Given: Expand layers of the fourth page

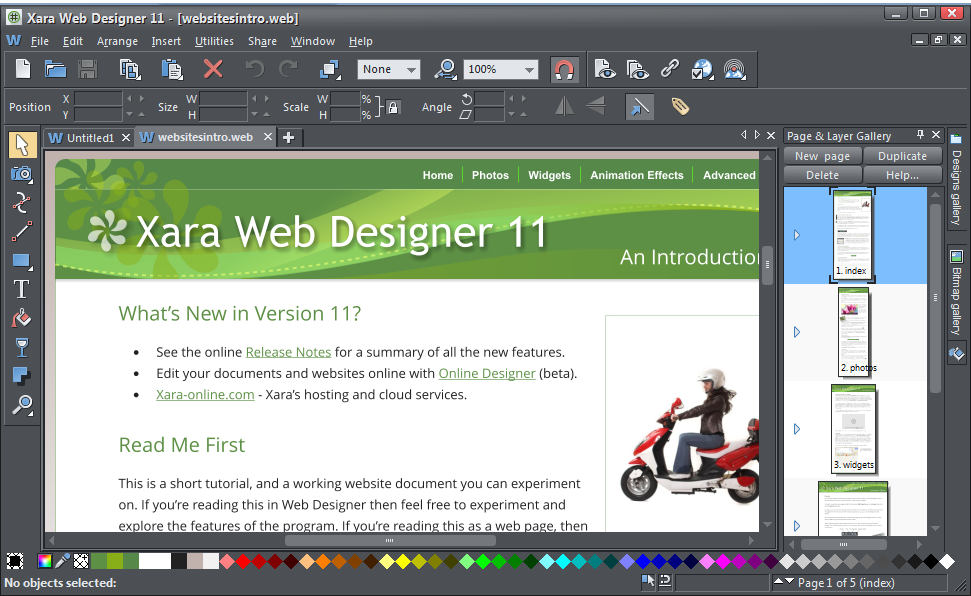Looking at the screenshot, I should coord(797,526).
